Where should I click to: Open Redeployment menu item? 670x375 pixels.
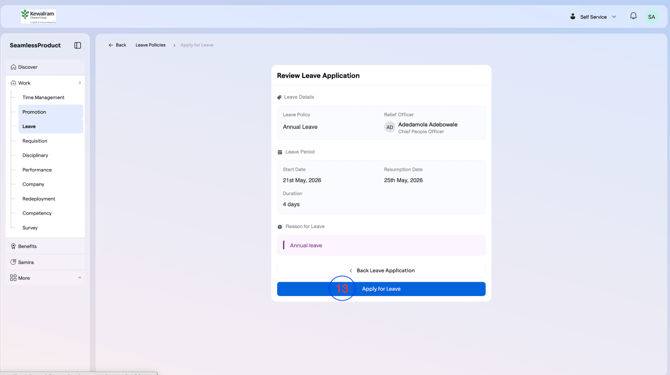point(38,199)
